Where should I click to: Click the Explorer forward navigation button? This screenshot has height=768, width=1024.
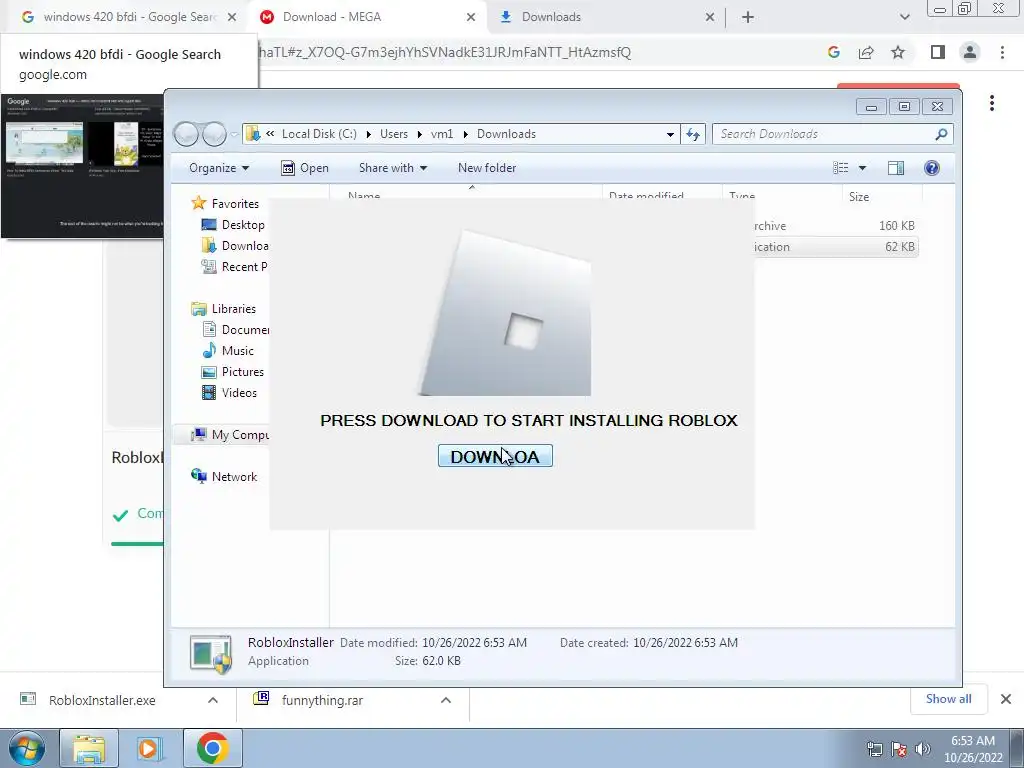[x=214, y=134]
